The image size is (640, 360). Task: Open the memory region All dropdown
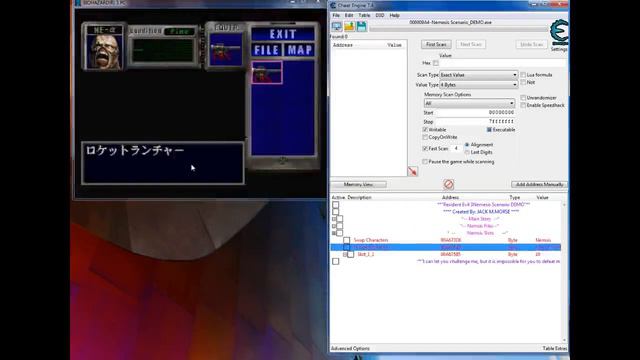tap(469, 103)
